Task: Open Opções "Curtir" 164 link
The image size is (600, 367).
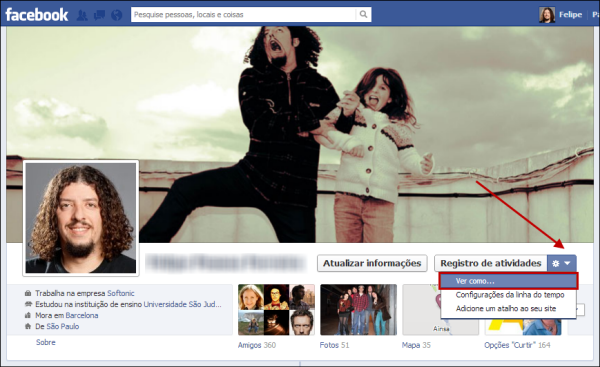Action: point(517,345)
